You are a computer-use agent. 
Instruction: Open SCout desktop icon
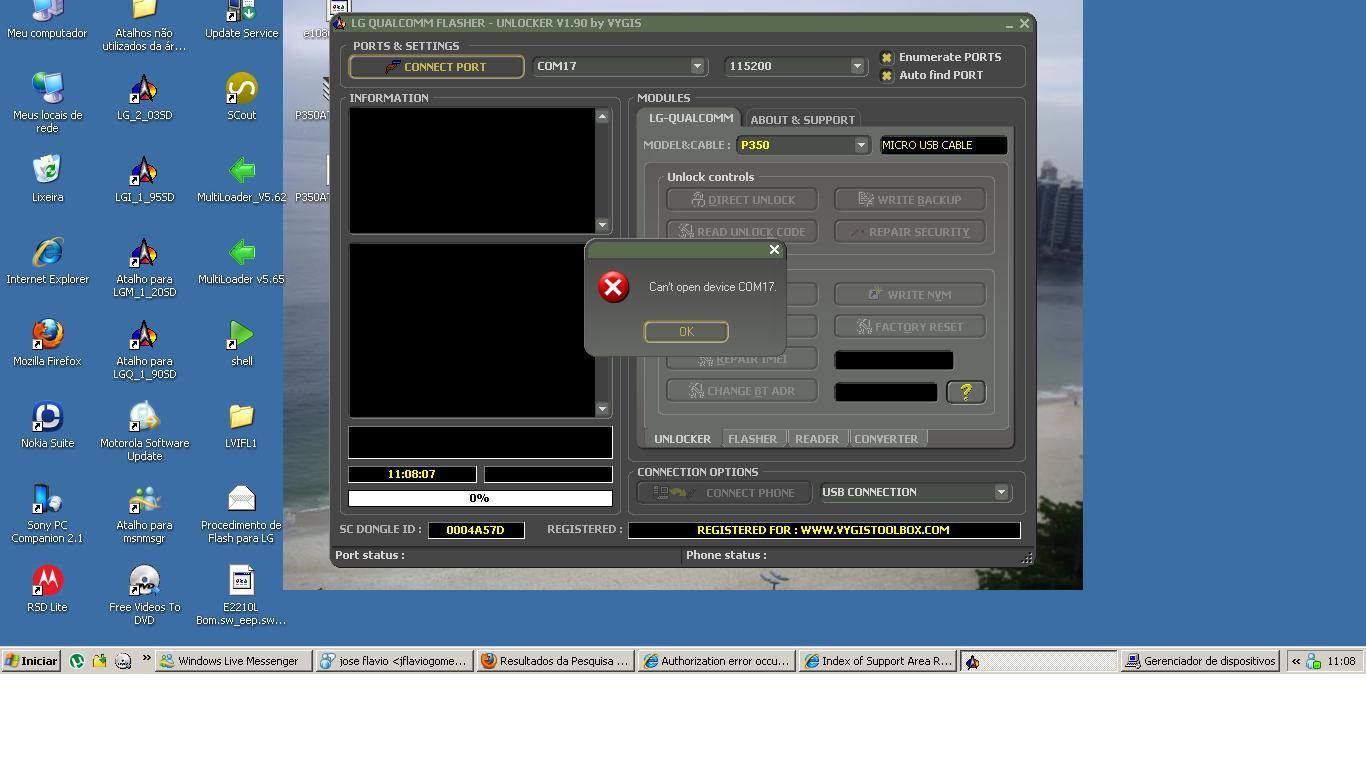tap(241, 96)
